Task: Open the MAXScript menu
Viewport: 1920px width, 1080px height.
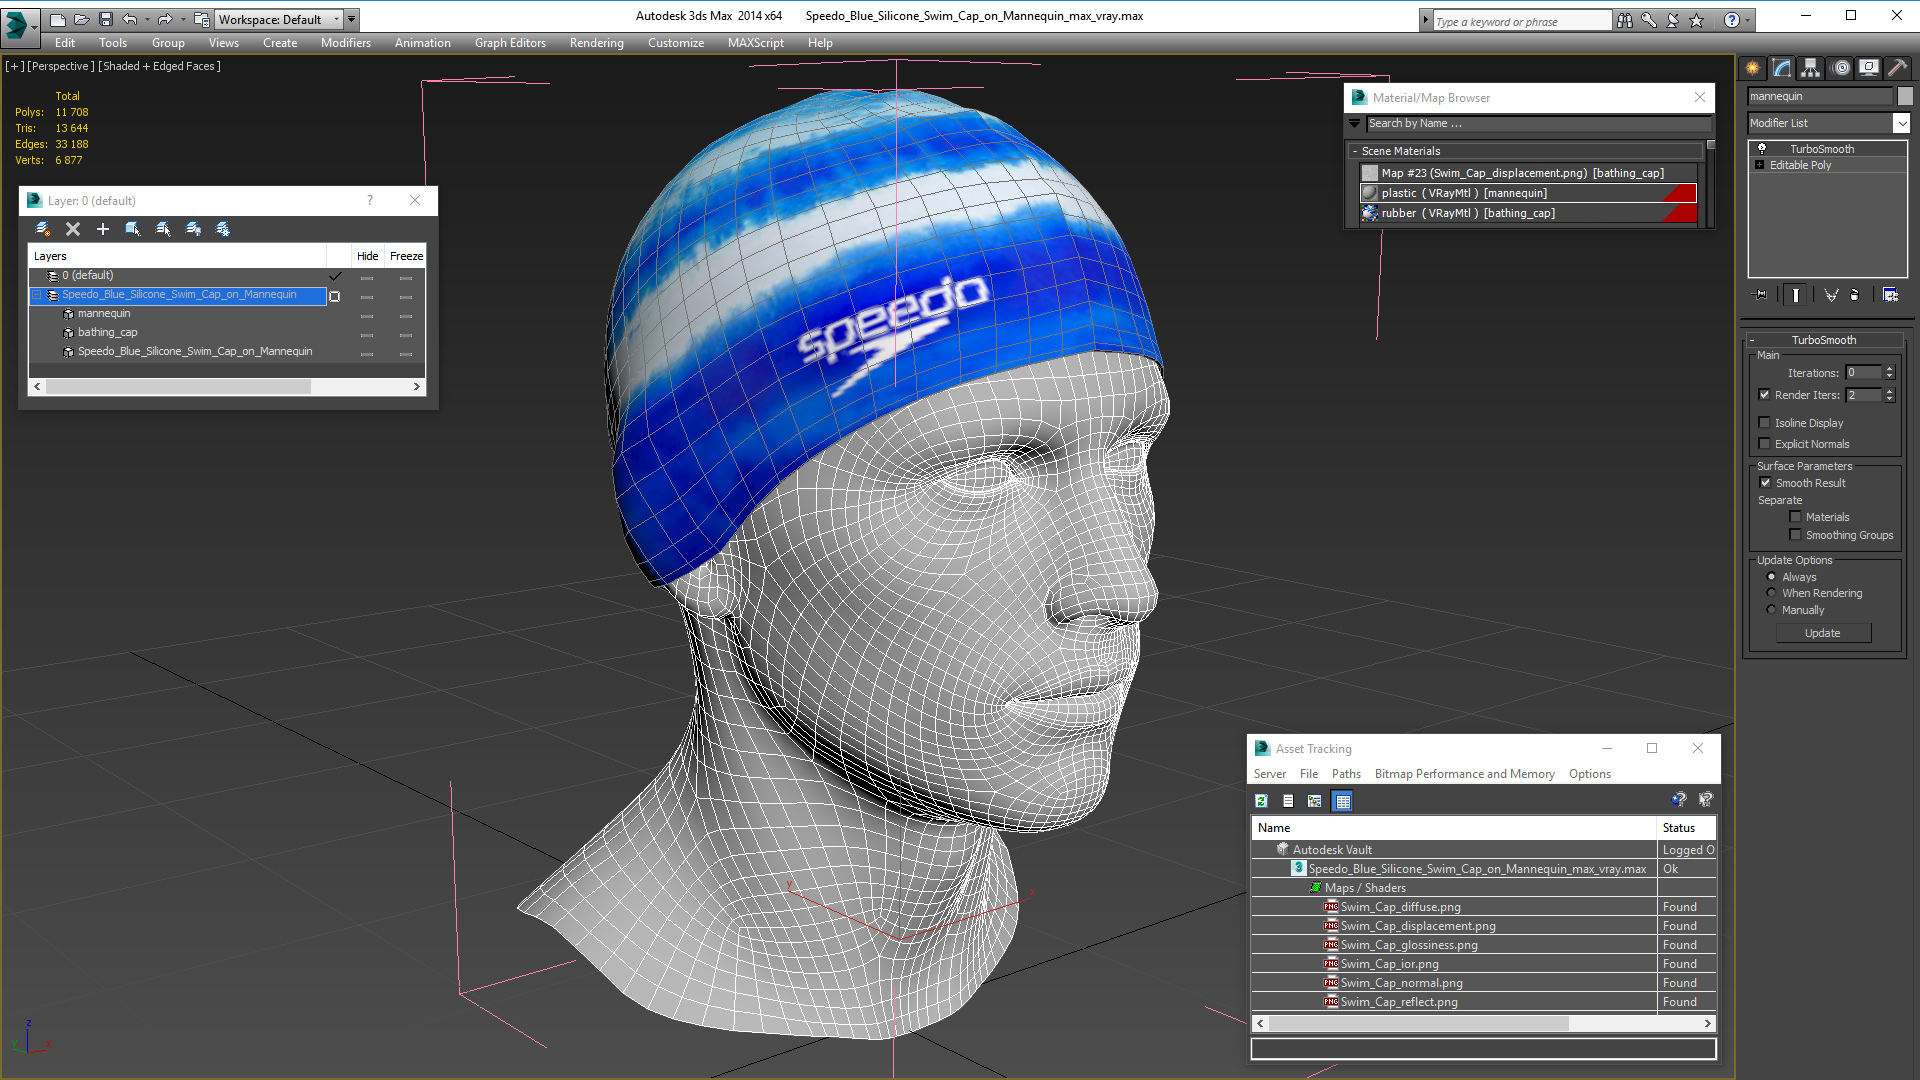Action: coord(755,43)
